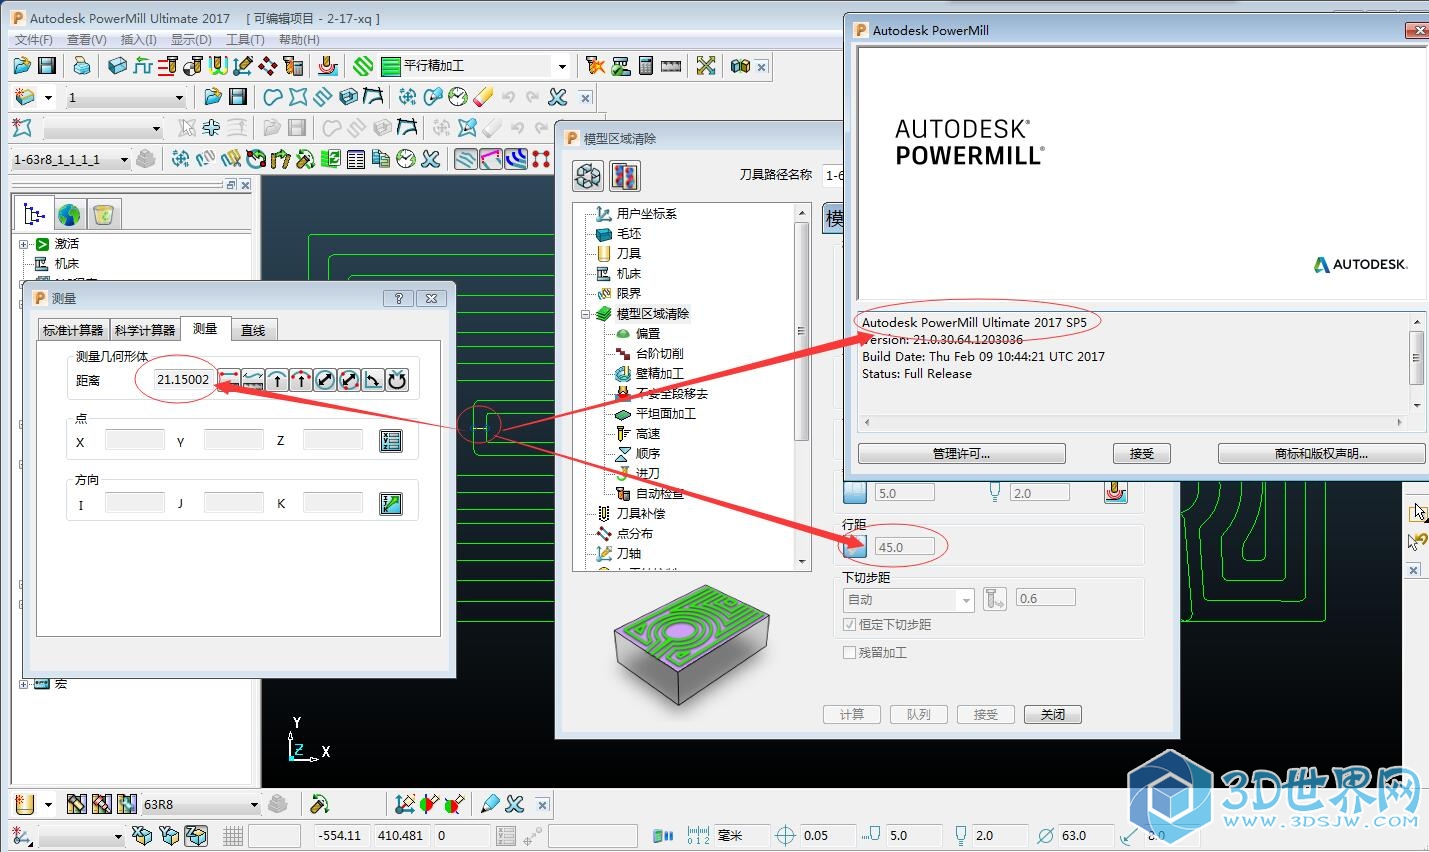Open statistics list icon in toolpath toolbar
Screen dimensions: 1429x852
click(356, 159)
